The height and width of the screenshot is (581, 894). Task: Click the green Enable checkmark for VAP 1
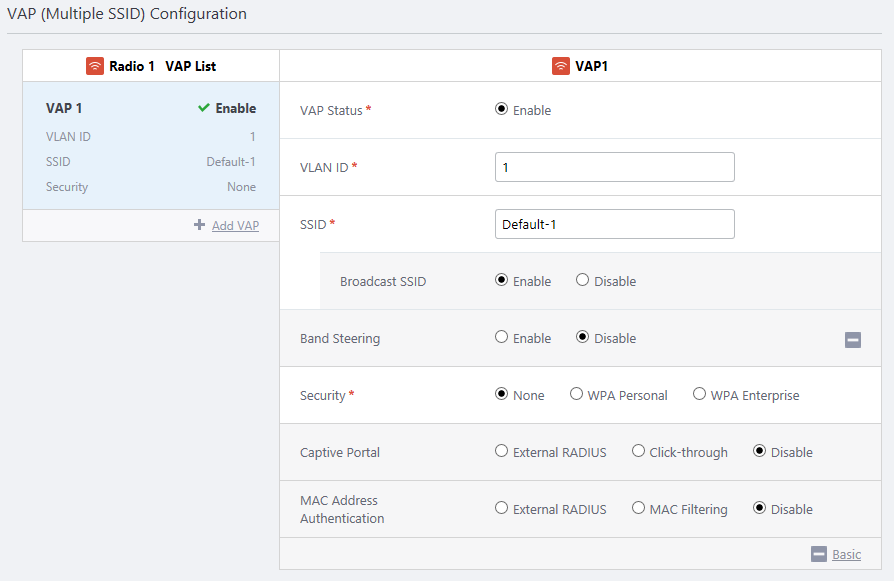point(204,108)
